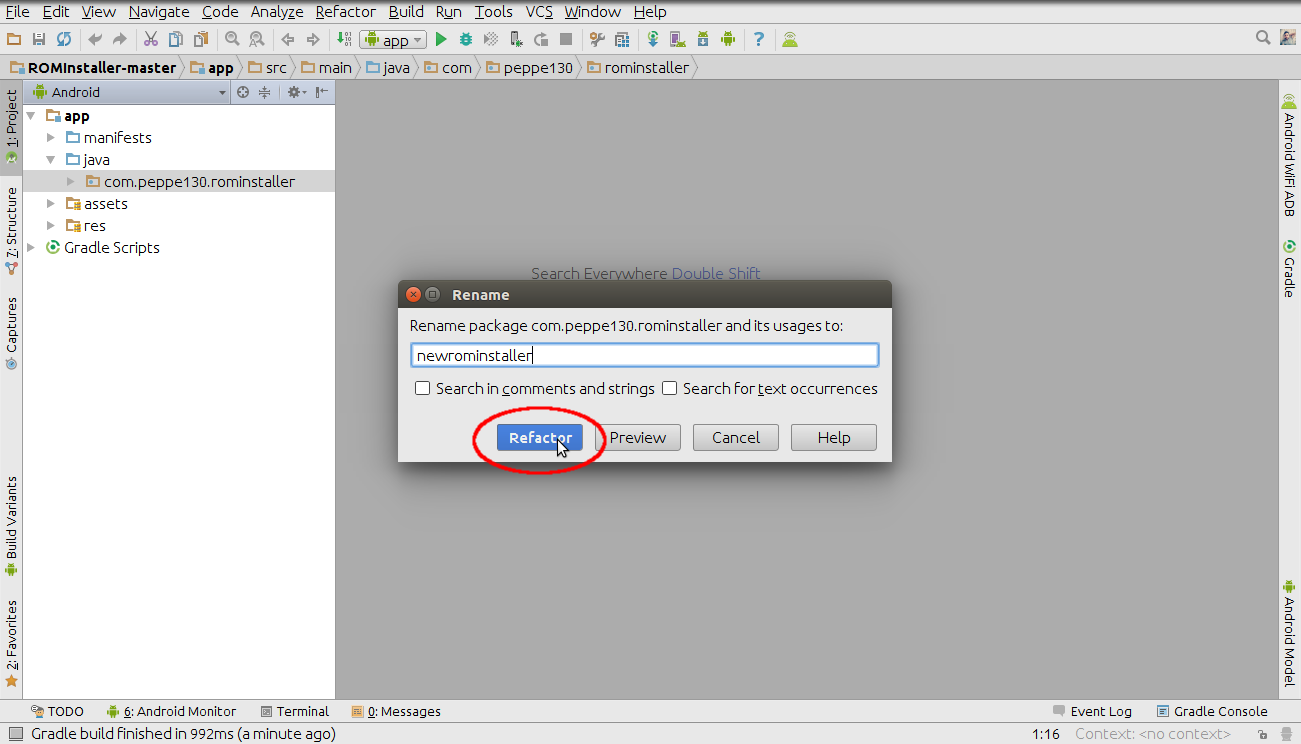This screenshot has width=1301, height=744.
Task: Open the File menu
Action: point(17,12)
